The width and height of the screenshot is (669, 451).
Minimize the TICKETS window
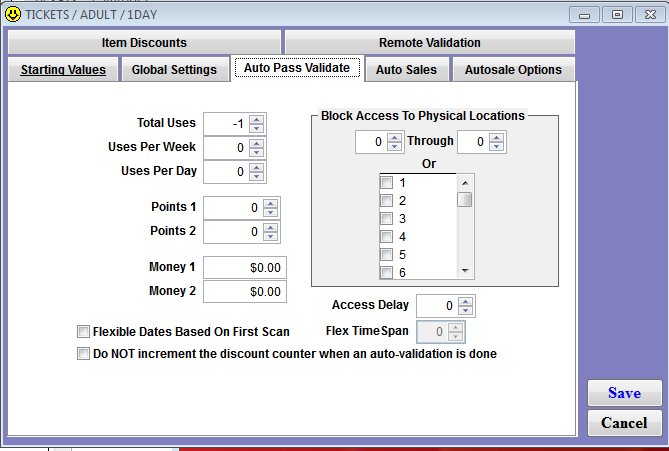point(585,15)
